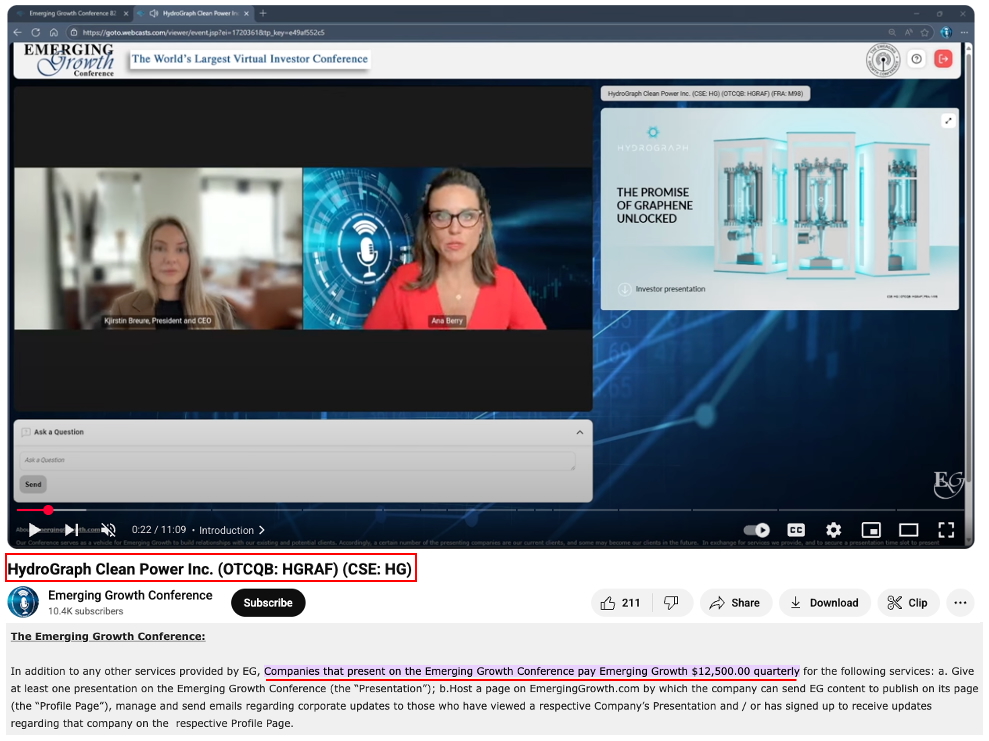
Task: Click the browser address bar URL
Action: tap(204, 32)
